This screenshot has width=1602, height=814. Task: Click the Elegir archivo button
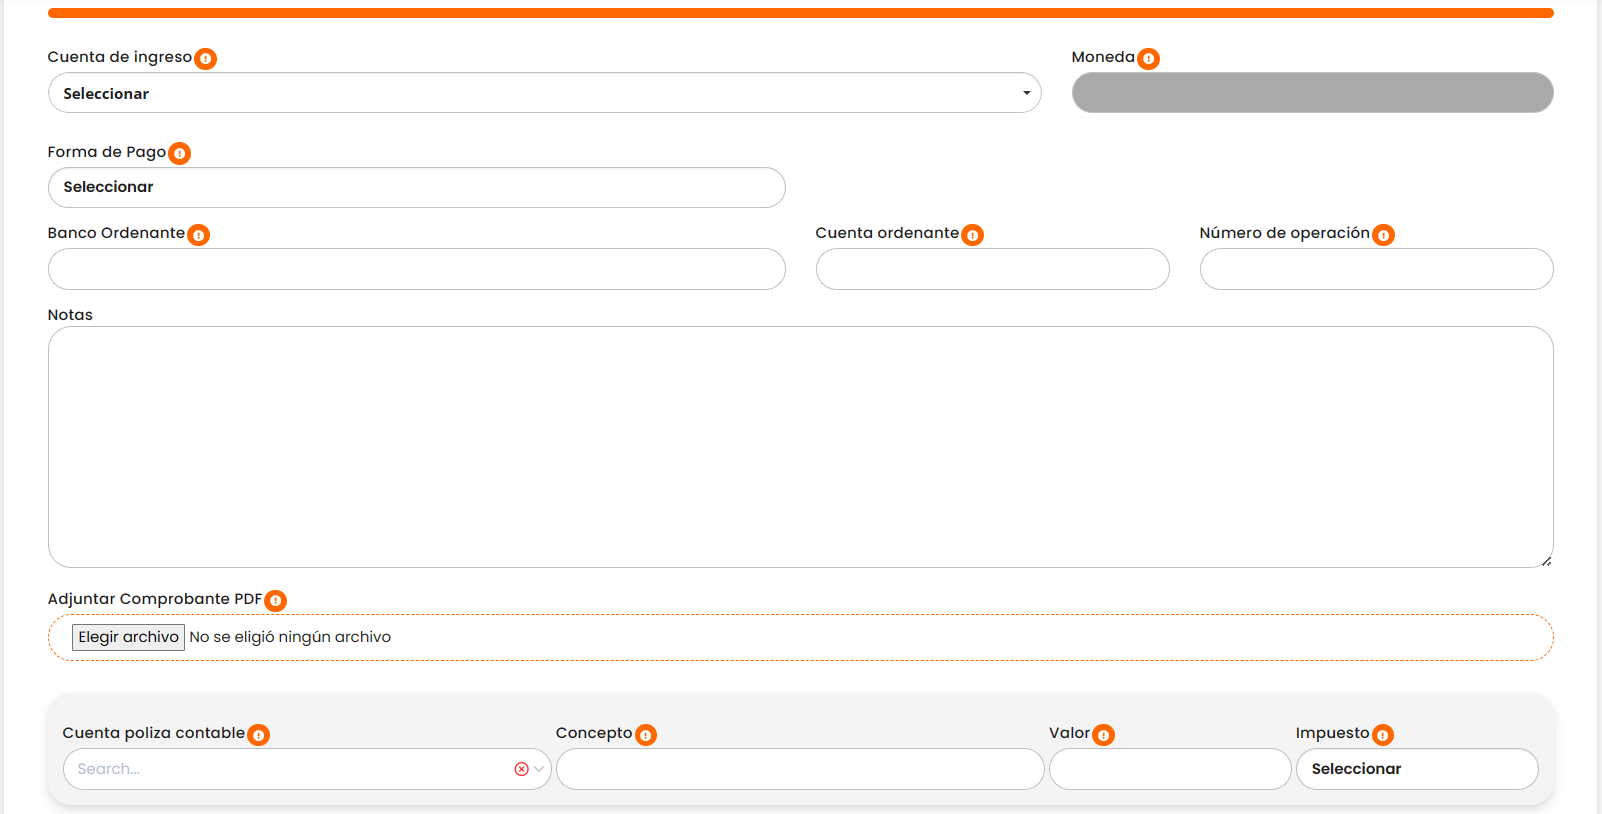[x=128, y=637]
